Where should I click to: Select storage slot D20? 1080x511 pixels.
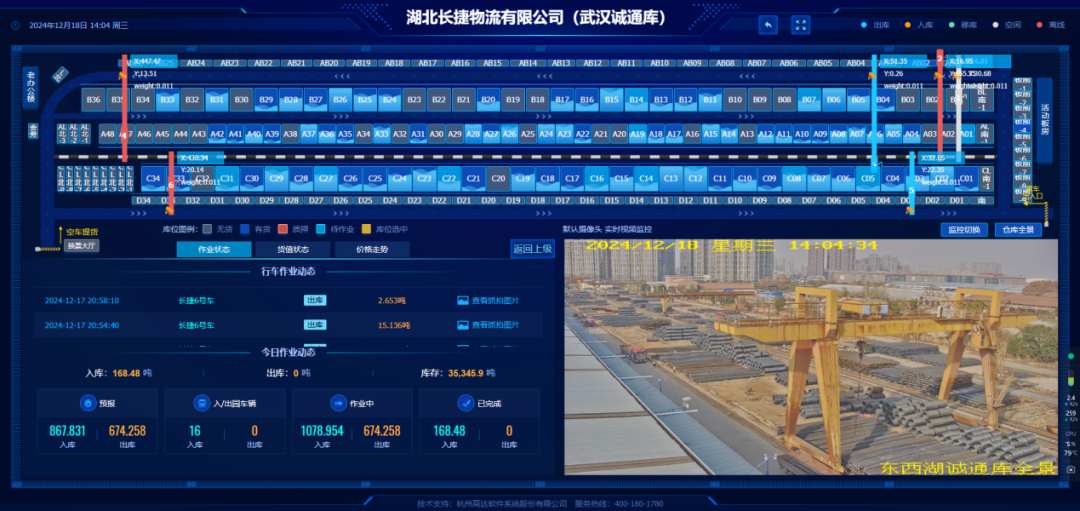(x=488, y=200)
